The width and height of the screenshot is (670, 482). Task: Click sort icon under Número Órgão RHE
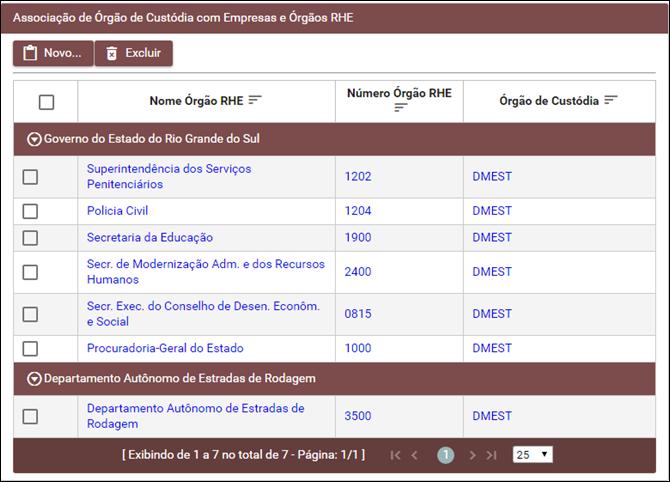400,108
